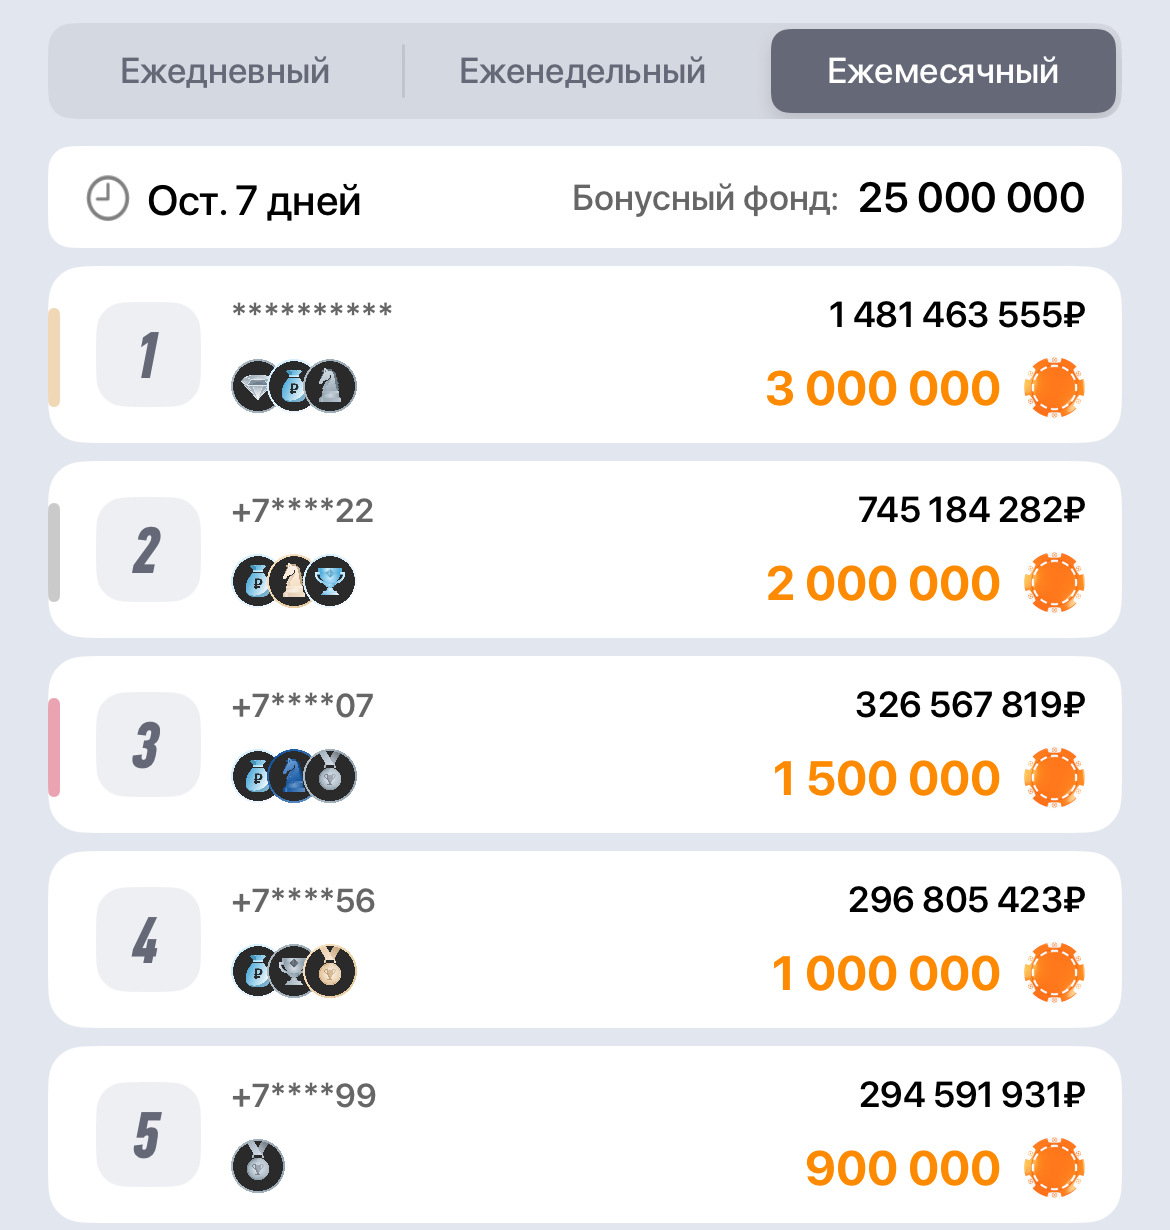Tap the silver knight badge in rank 1
This screenshot has height=1230, width=1170.
coord(330,387)
